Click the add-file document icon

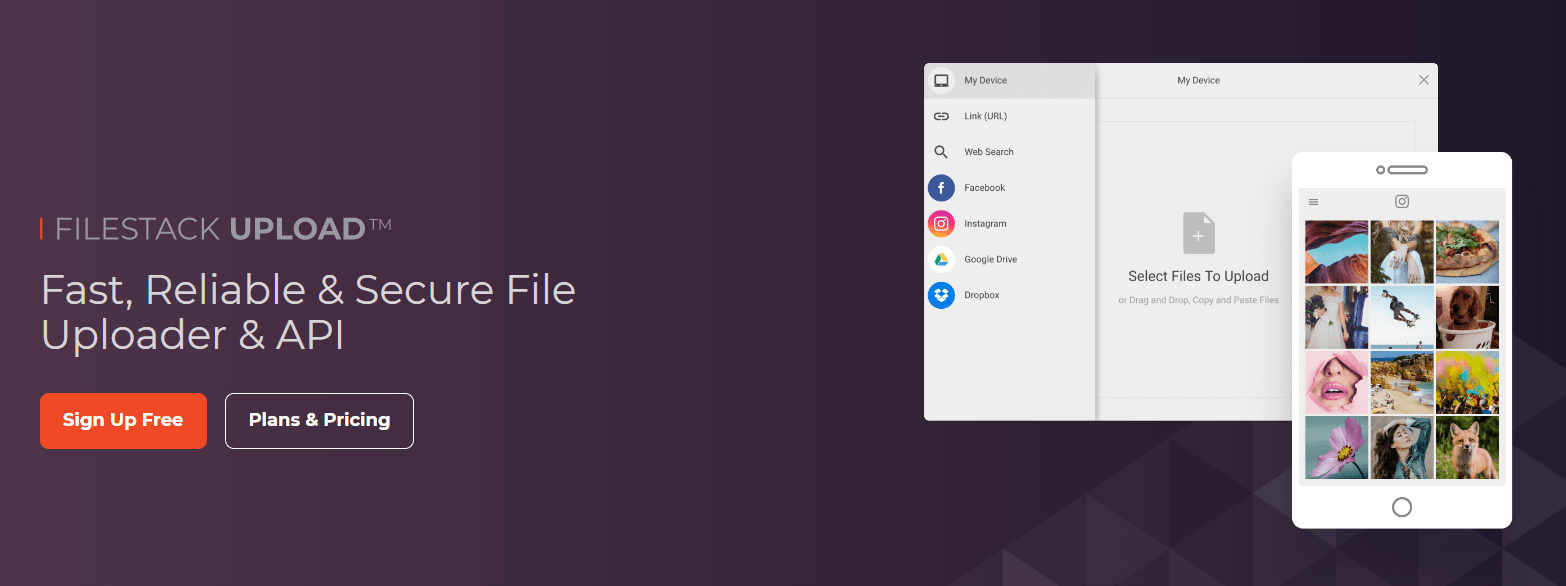(x=1199, y=233)
